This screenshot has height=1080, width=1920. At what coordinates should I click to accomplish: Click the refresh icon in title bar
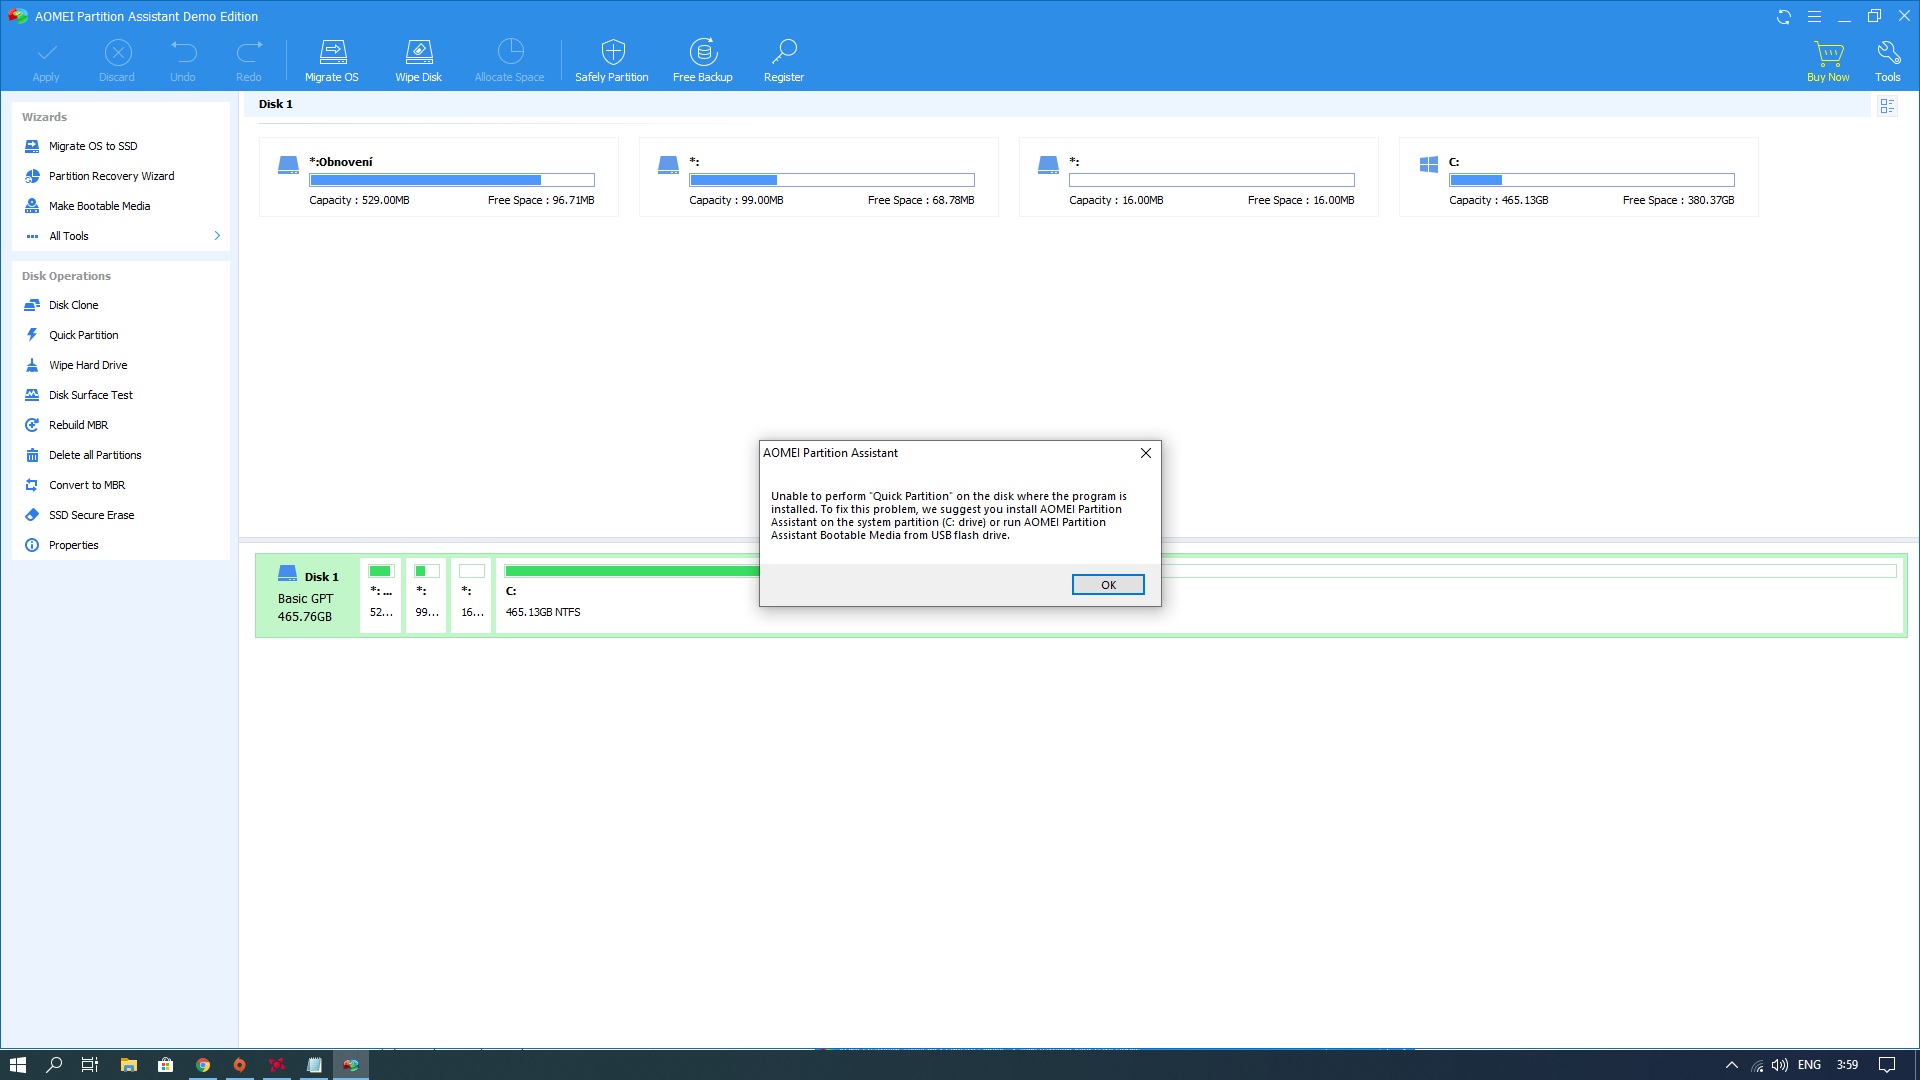pyautogui.click(x=1783, y=17)
